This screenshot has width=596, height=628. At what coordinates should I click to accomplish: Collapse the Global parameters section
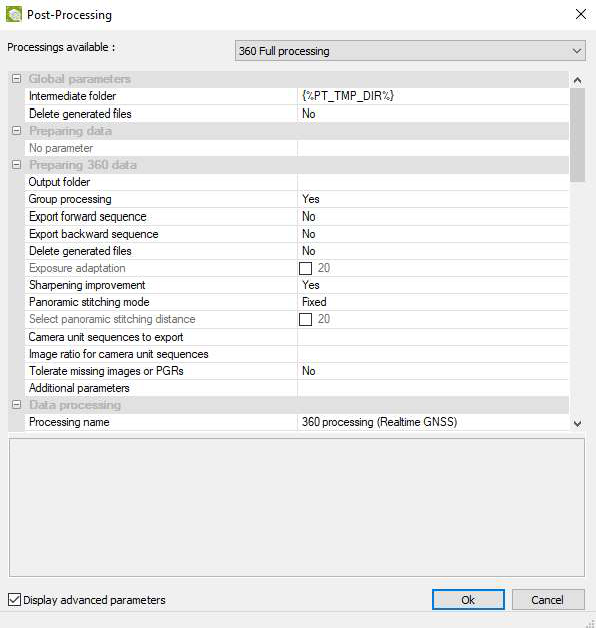[16, 79]
